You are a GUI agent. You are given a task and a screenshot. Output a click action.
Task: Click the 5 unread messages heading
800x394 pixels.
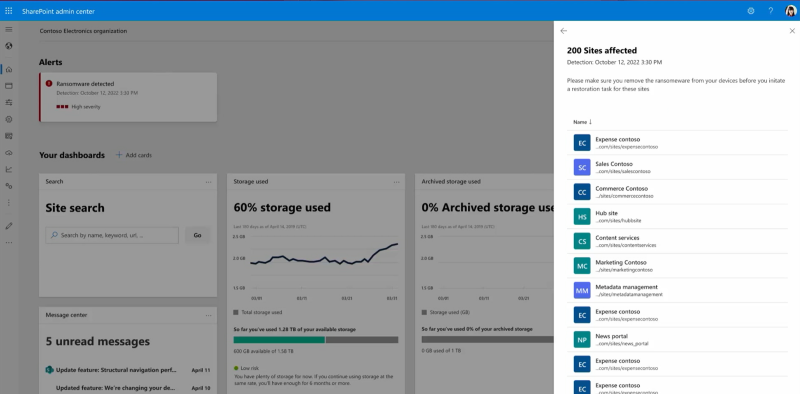tap(97, 341)
